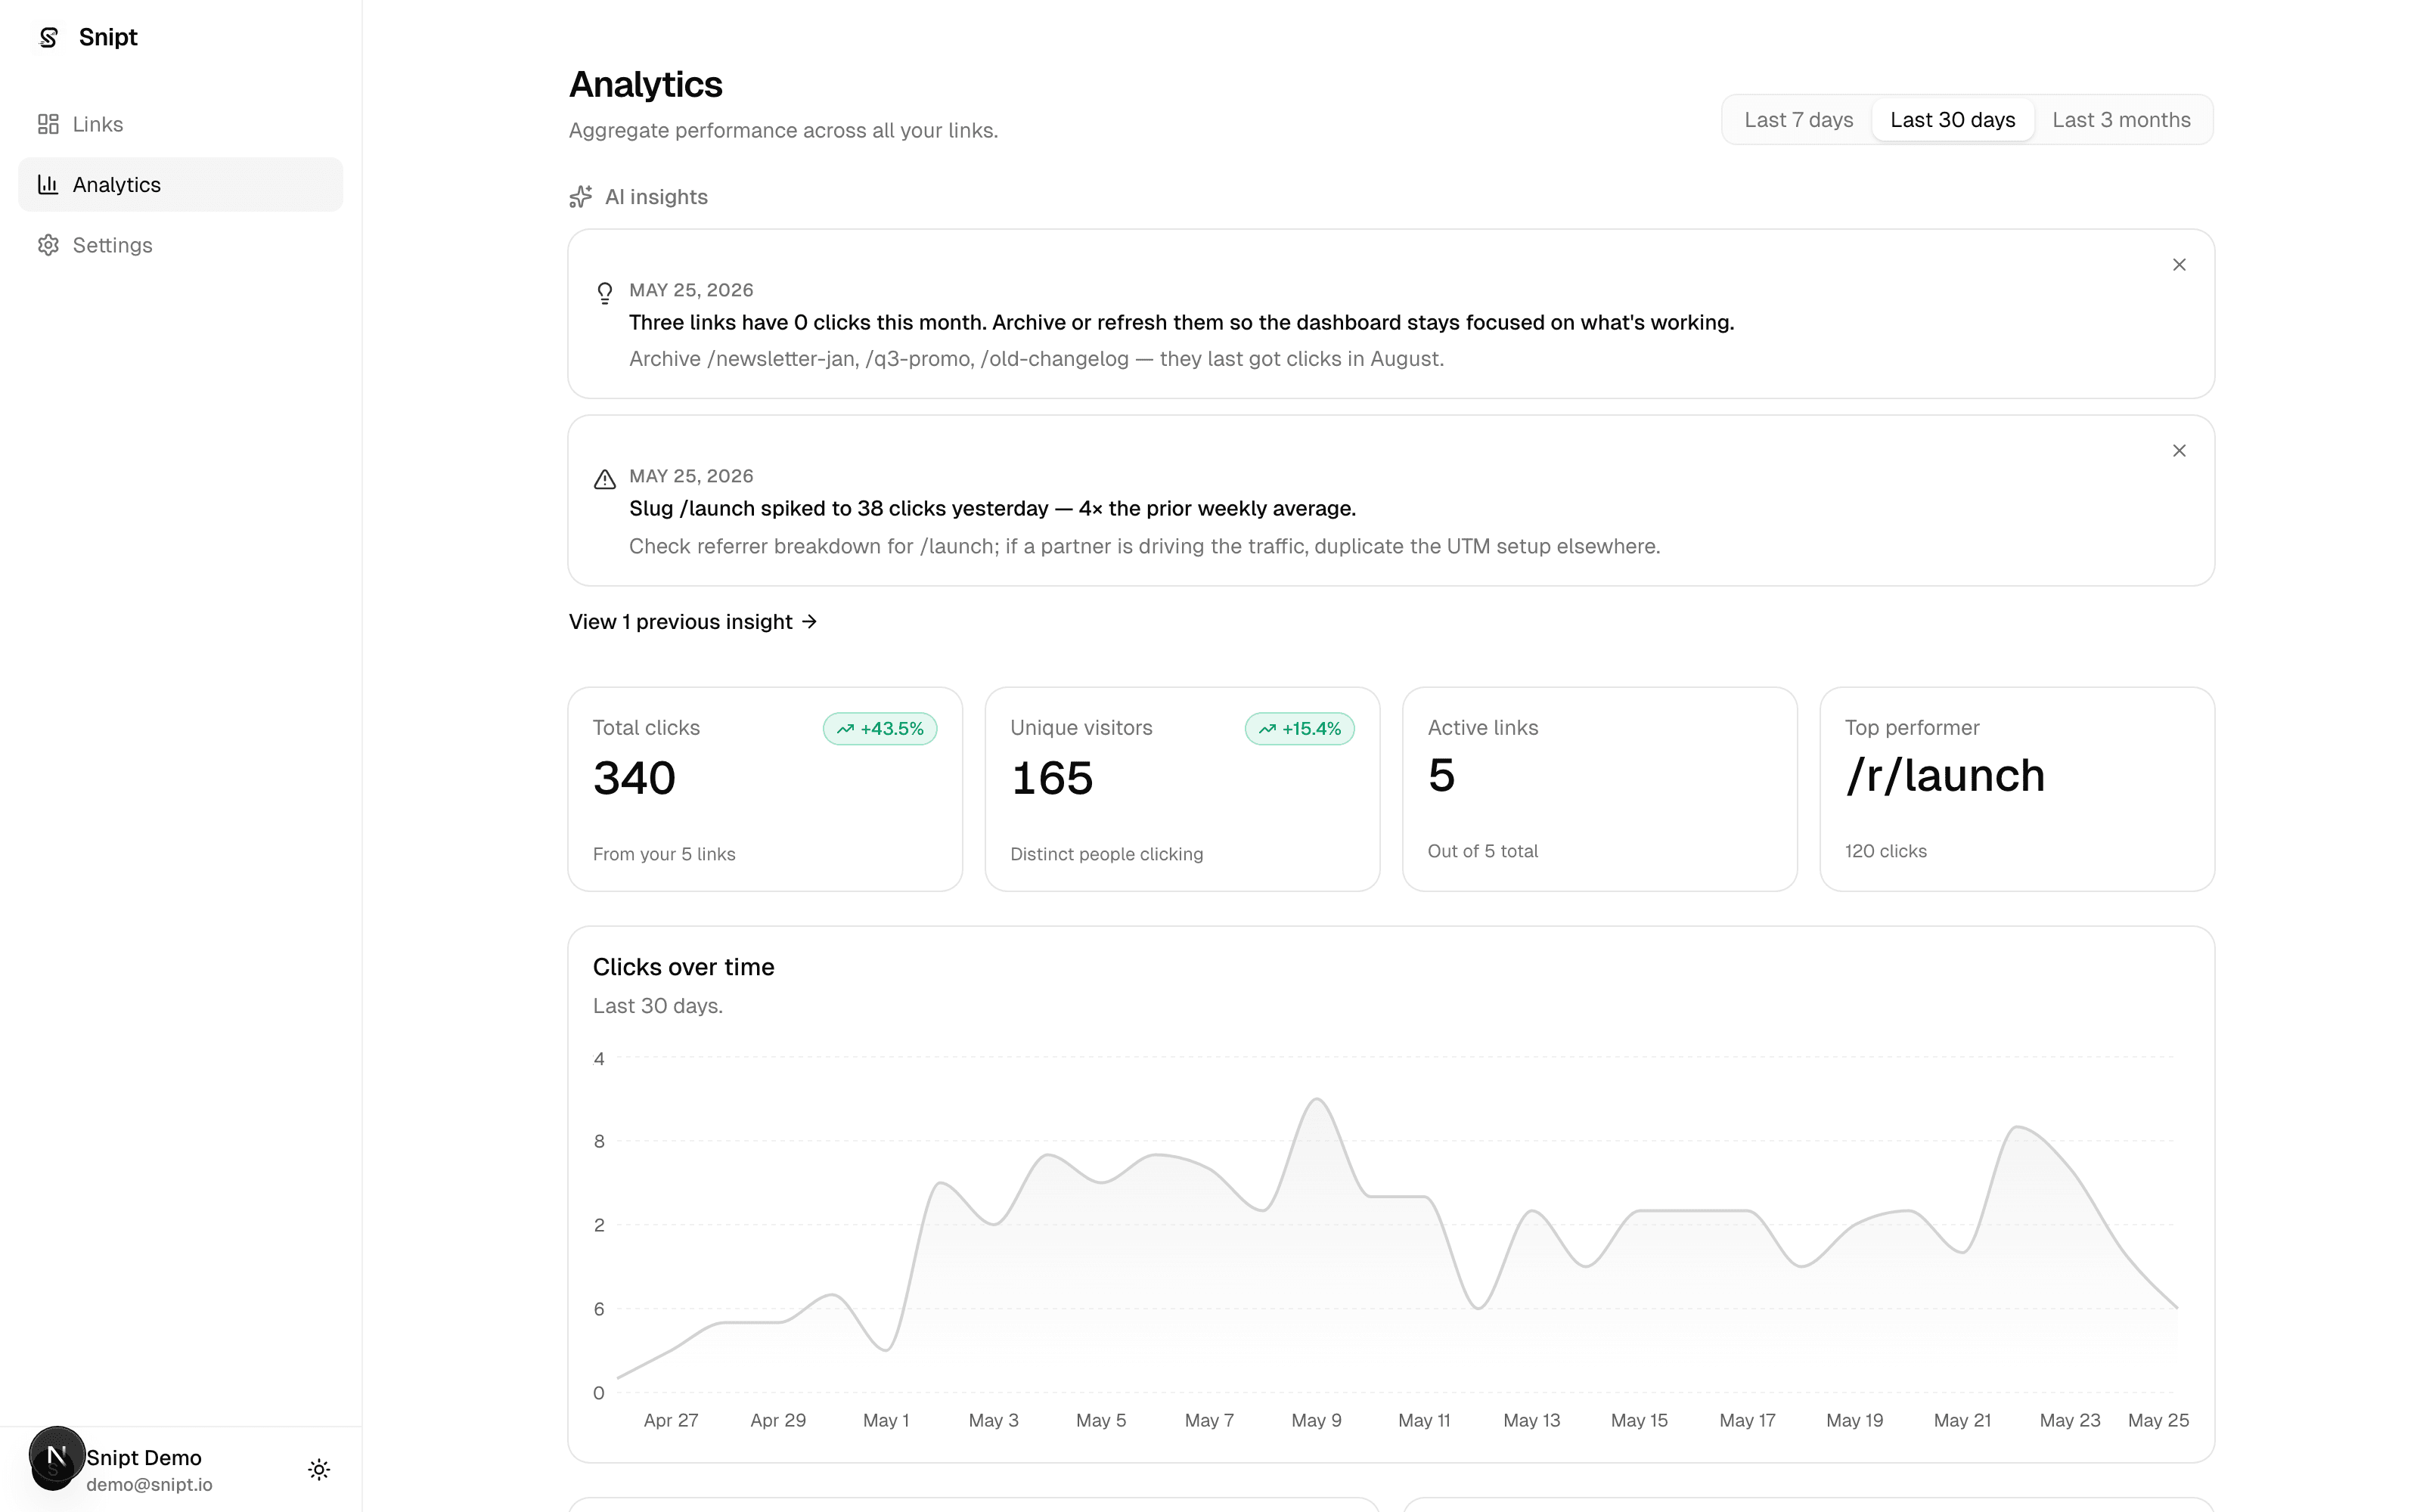The height and width of the screenshot is (1512, 2420).
Task: Click the lightbulb icon on first insight
Action: tap(605, 292)
